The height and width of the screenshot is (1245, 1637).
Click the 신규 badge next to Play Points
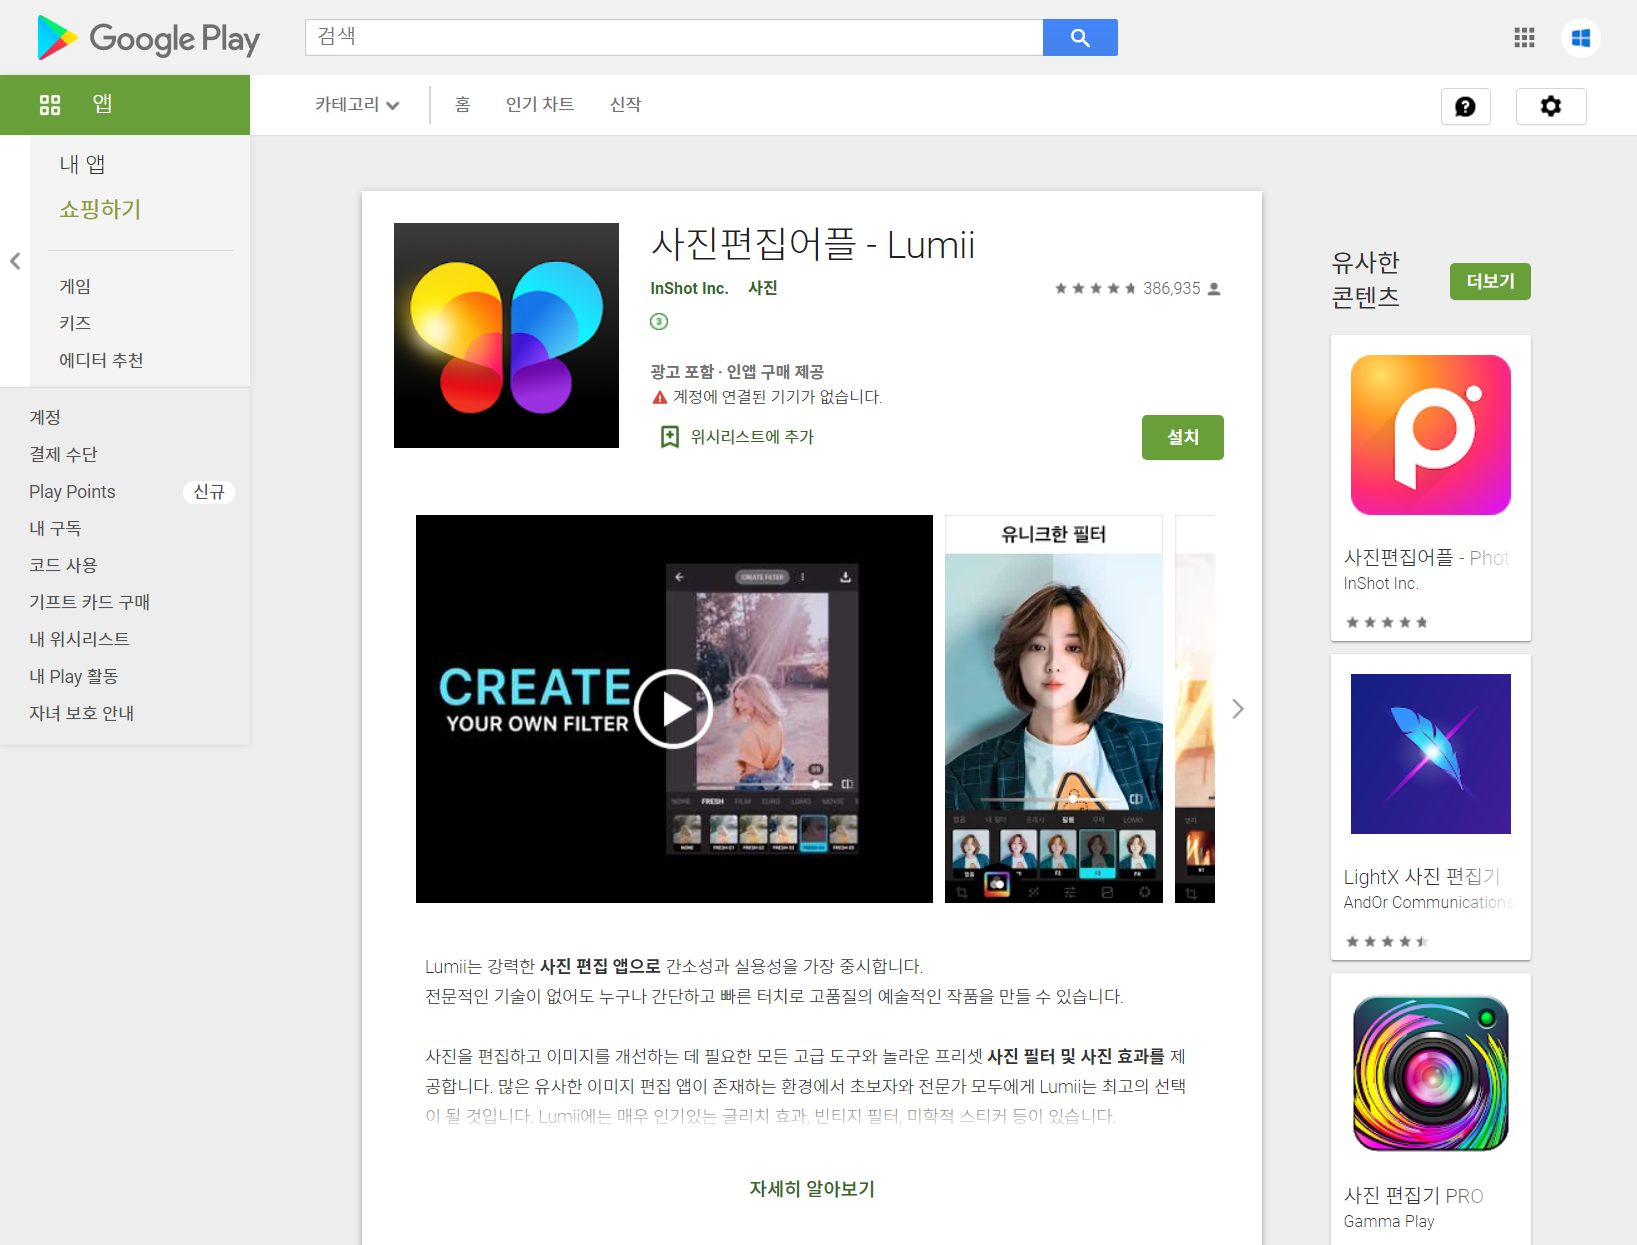point(209,492)
